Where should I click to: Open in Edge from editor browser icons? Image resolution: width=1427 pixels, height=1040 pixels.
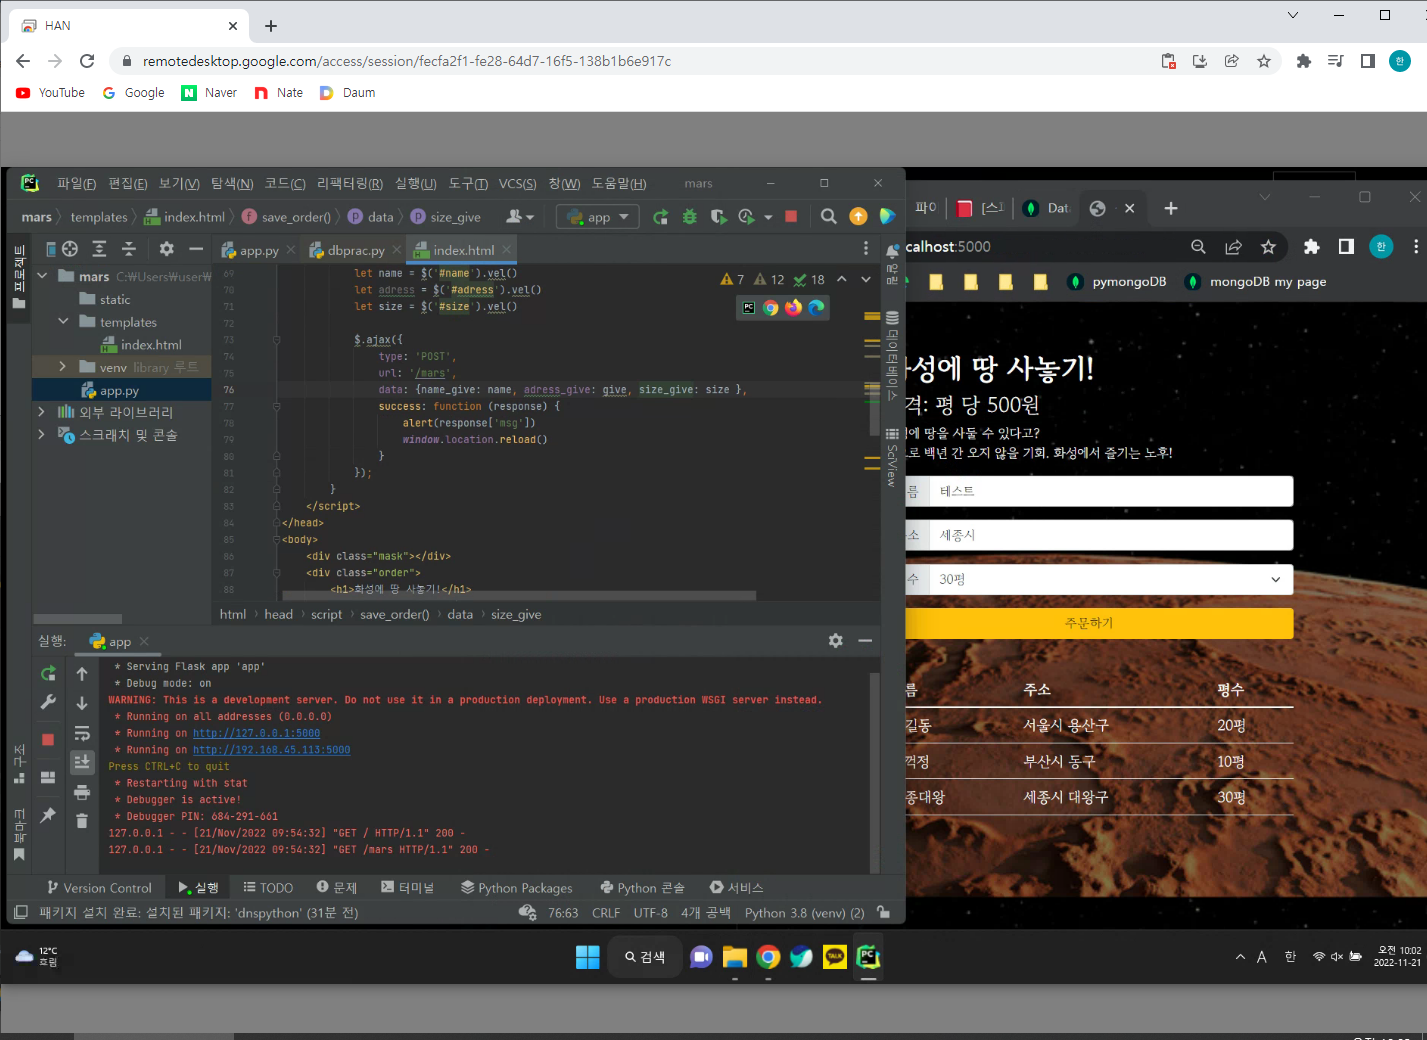[817, 308]
